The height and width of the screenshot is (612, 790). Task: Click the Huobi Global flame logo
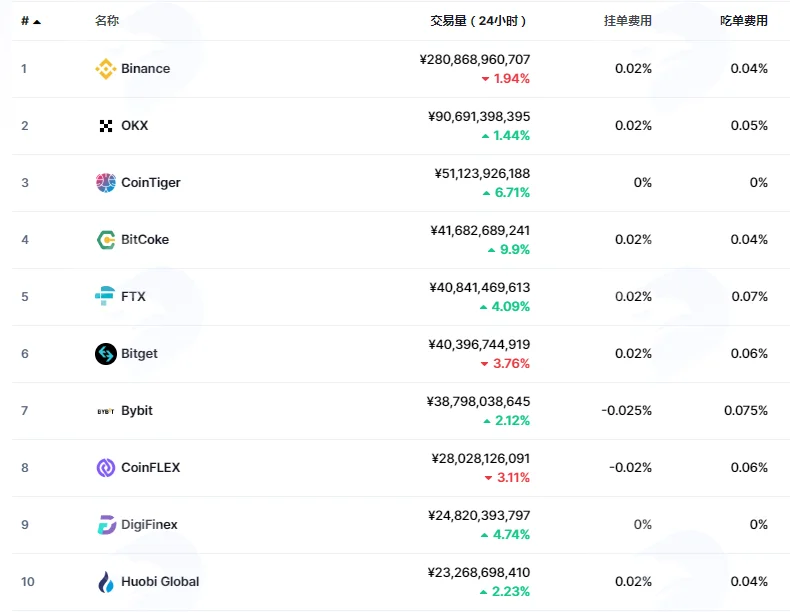point(106,582)
